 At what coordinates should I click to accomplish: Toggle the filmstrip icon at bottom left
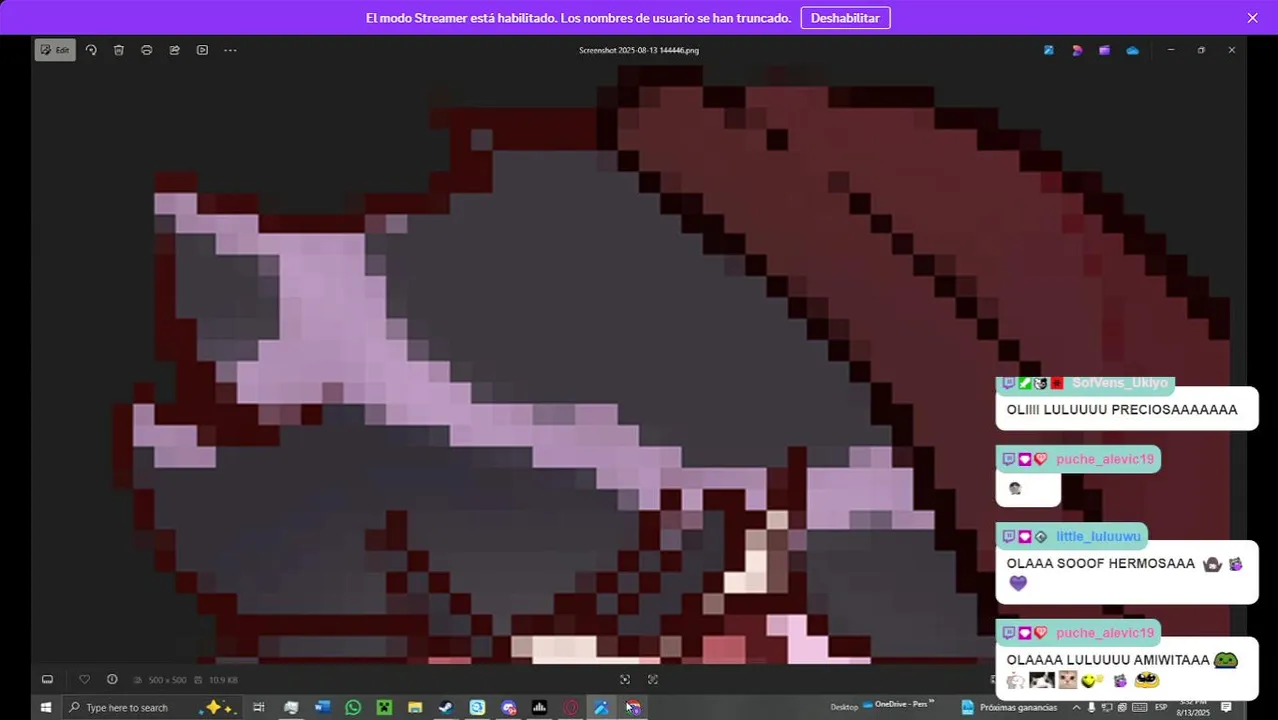pyautogui.click(x=47, y=680)
